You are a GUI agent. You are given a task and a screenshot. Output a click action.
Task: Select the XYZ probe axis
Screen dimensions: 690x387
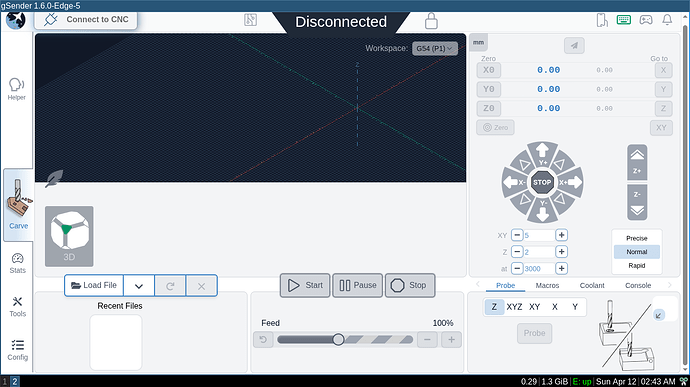point(514,307)
